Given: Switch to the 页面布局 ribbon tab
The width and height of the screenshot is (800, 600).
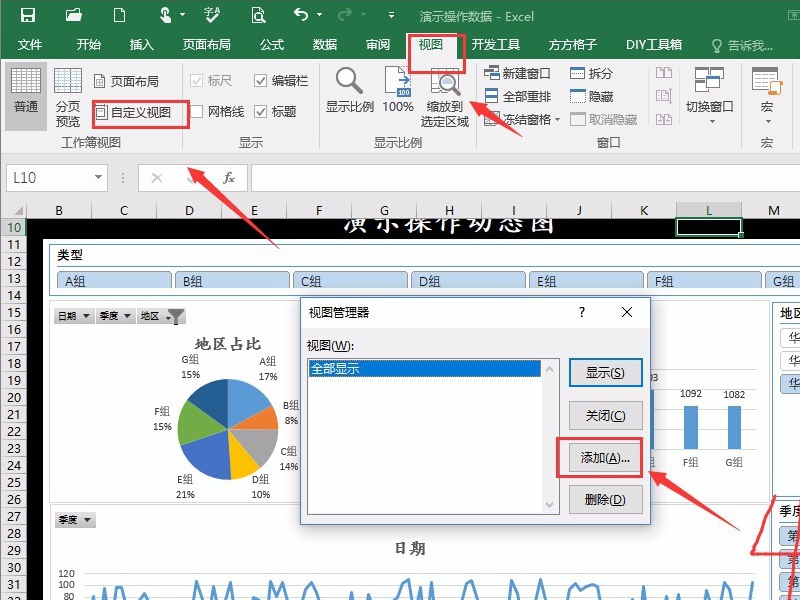Looking at the screenshot, I should [x=207, y=45].
